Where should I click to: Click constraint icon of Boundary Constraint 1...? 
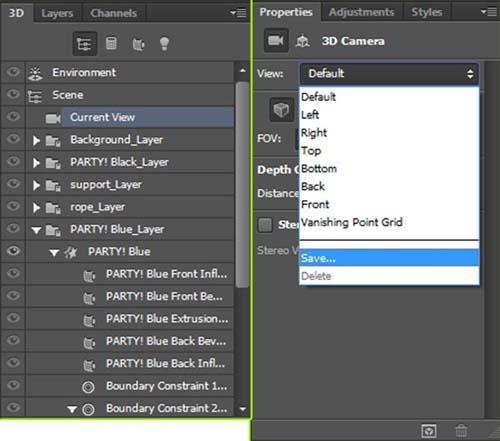coord(88,387)
